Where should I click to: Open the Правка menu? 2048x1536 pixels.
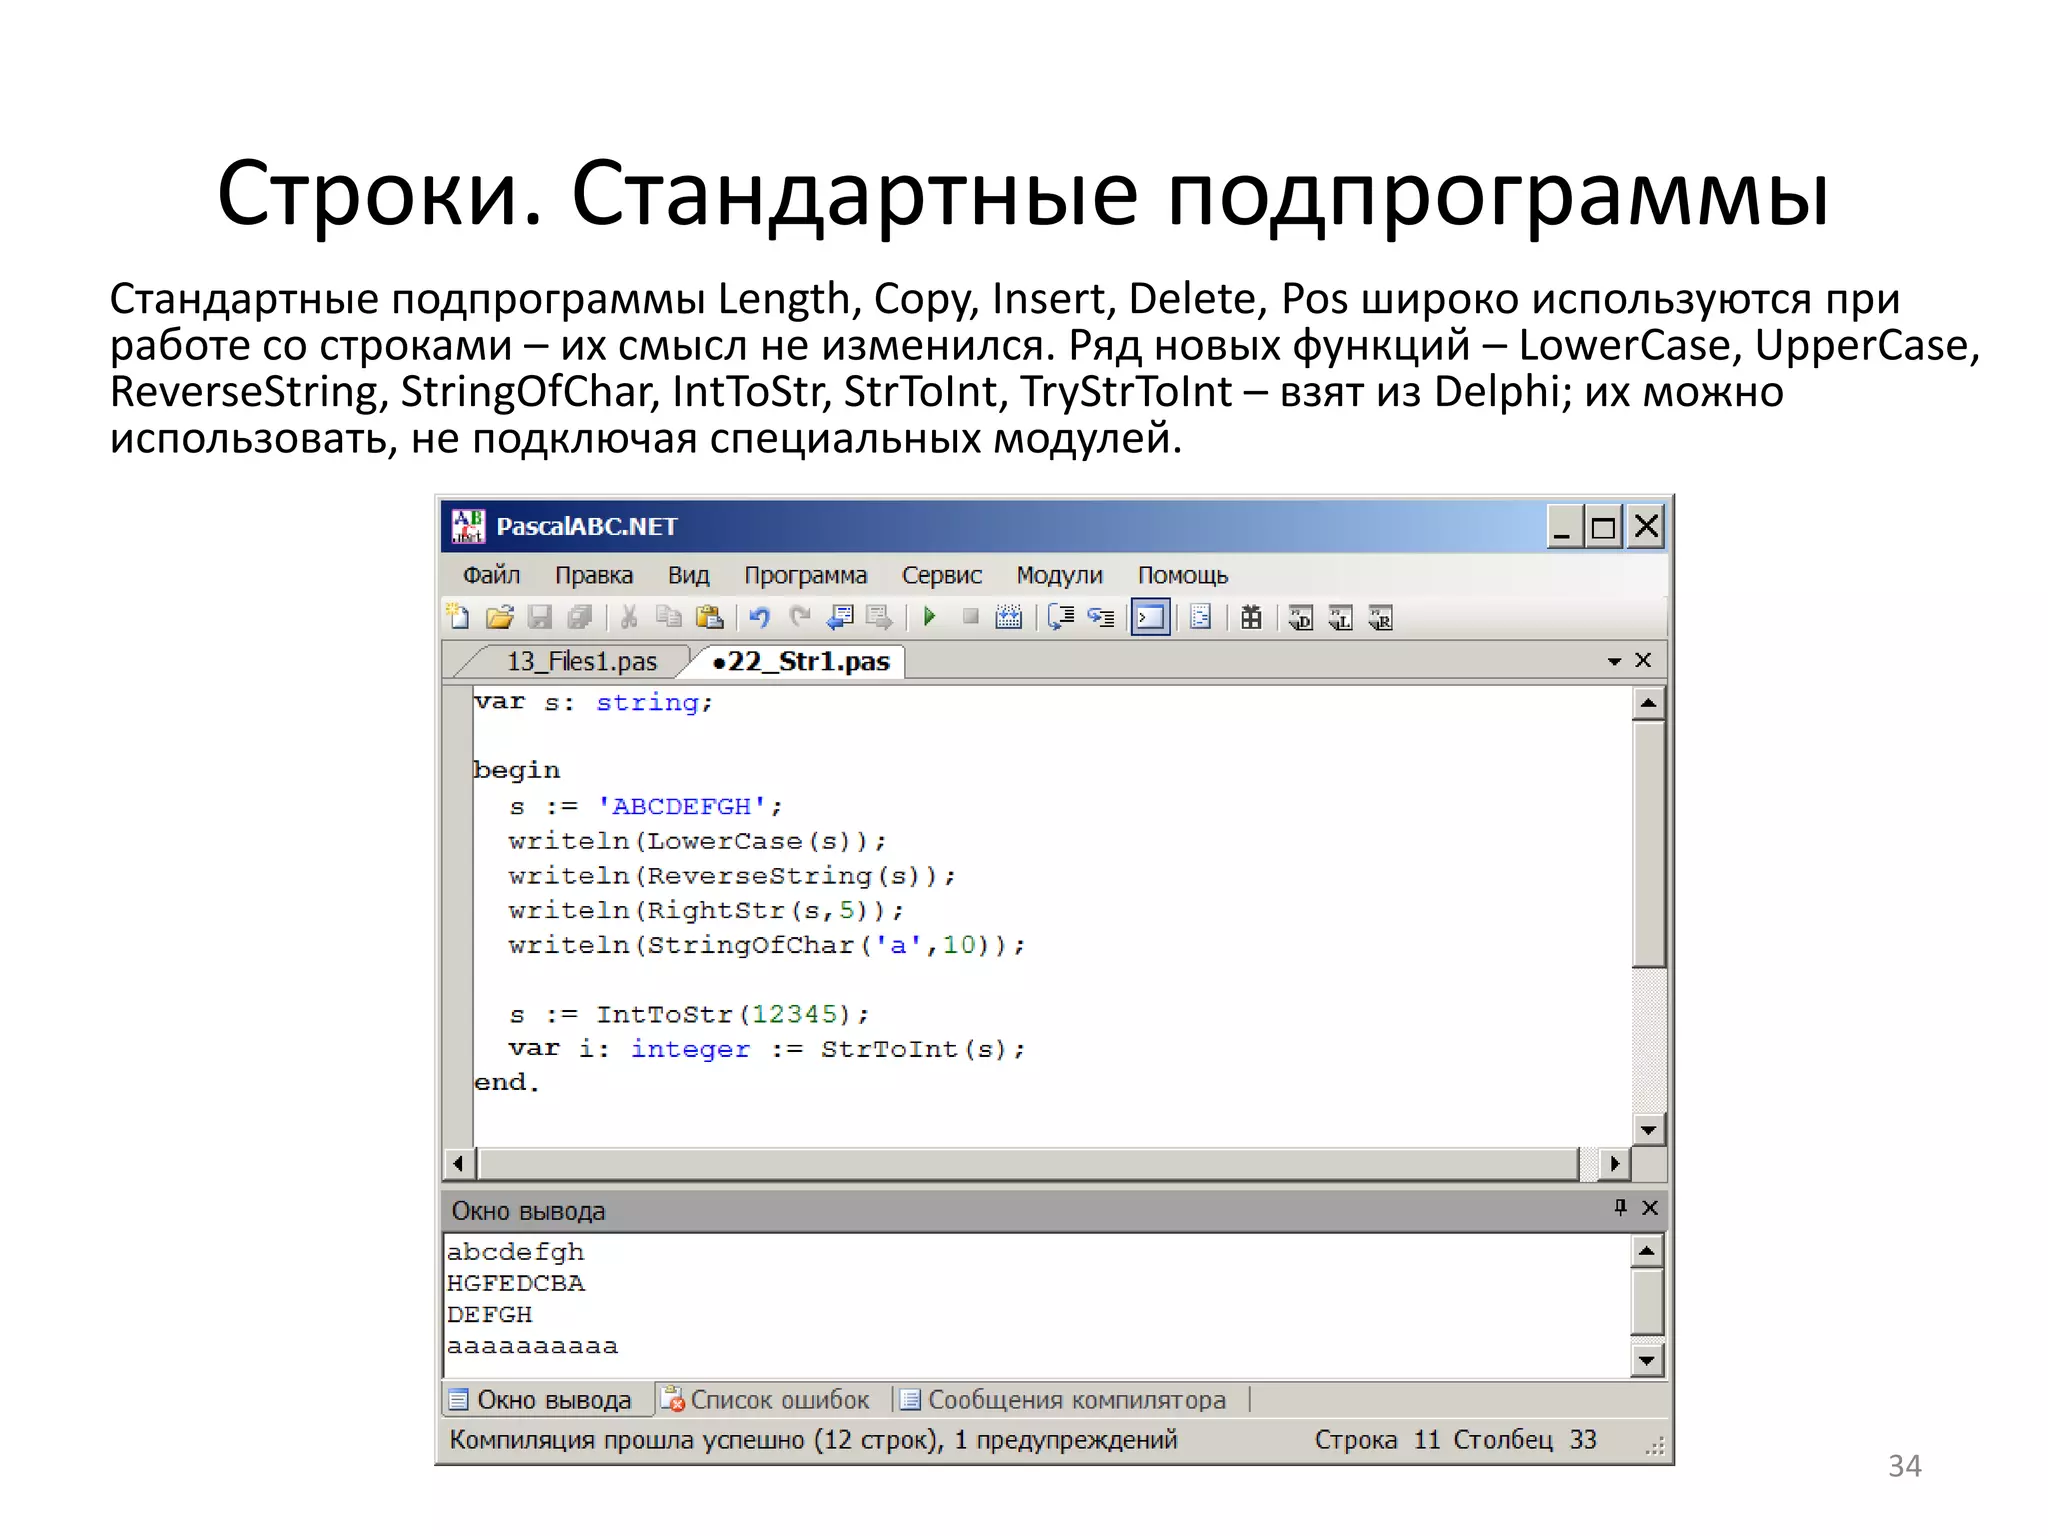pyautogui.click(x=594, y=575)
